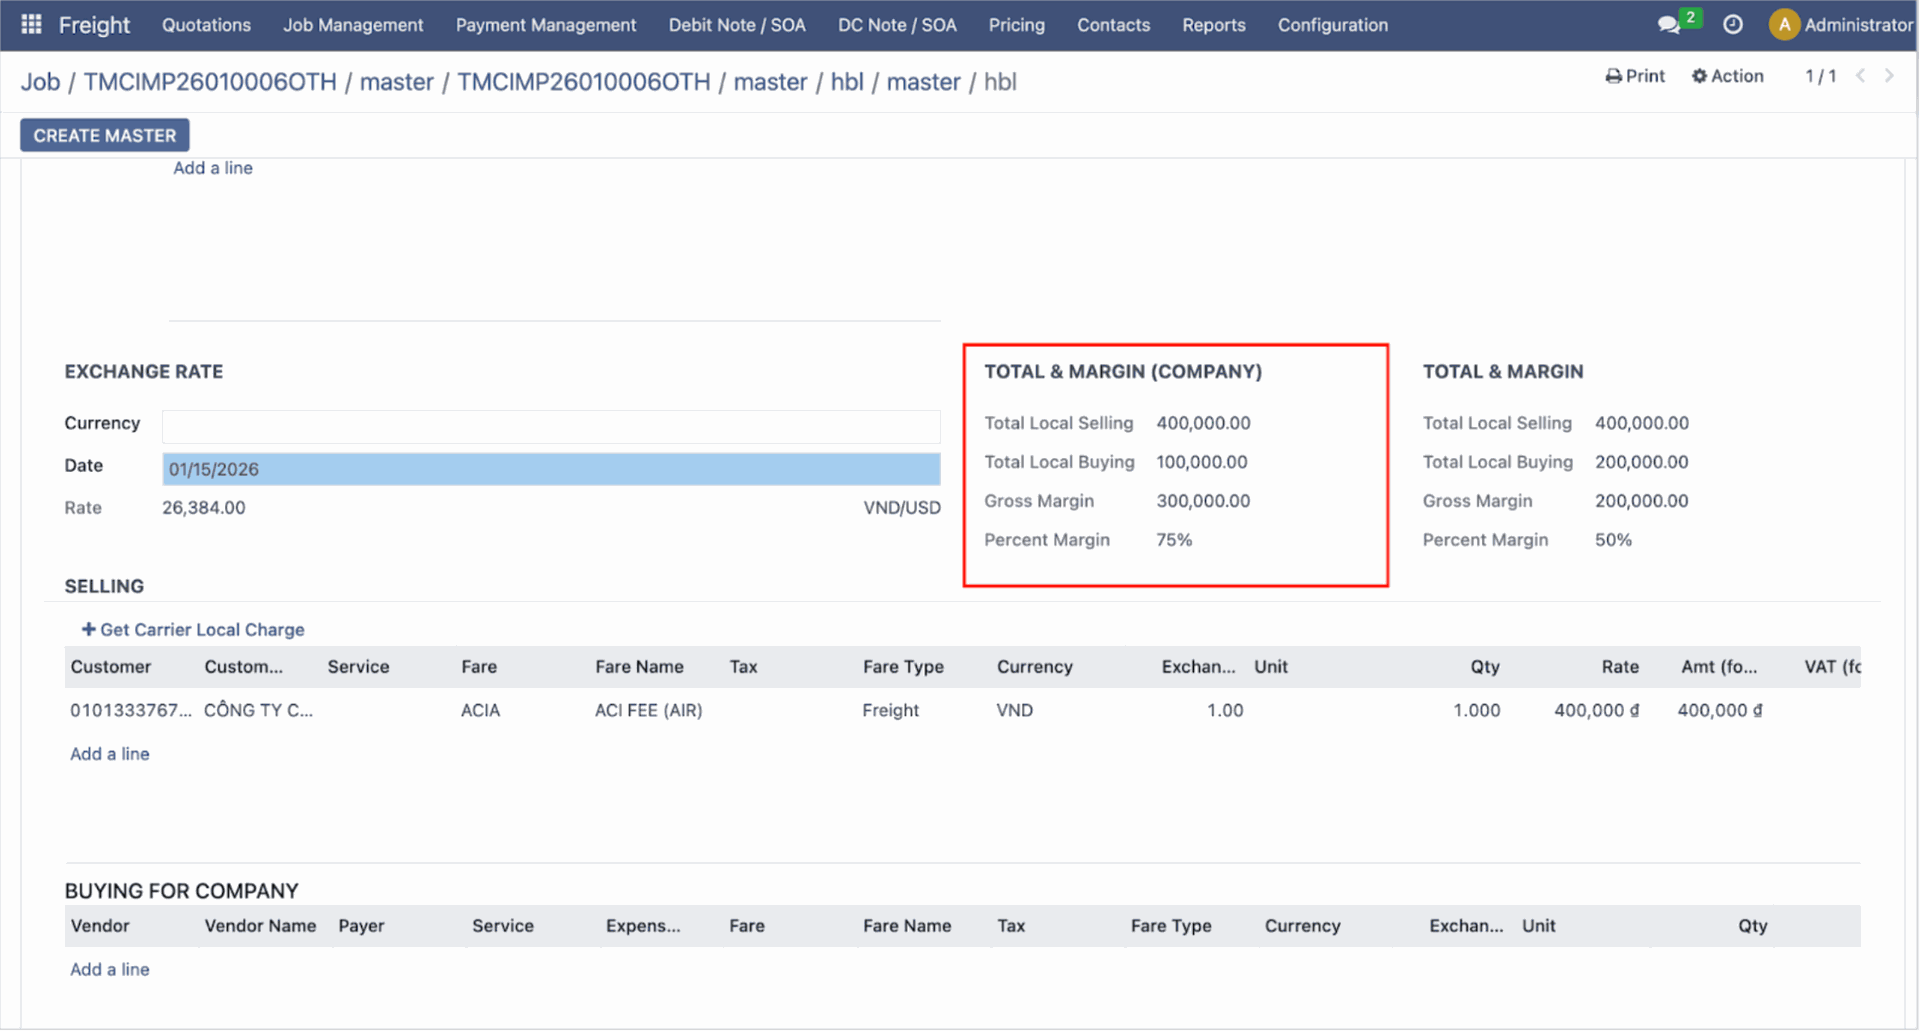Image resolution: width=1920 pixels, height=1031 pixels.
Task: Click the Date field 01/15/2026
Action: pos(550,469)
